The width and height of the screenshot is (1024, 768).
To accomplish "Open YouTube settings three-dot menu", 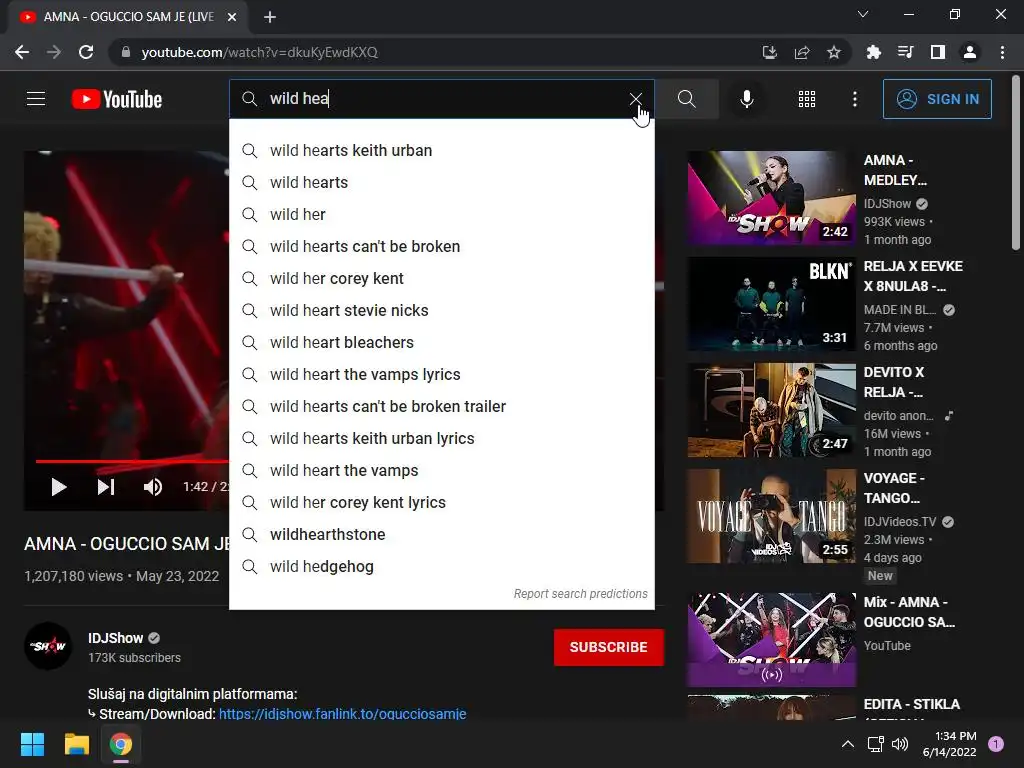I will point(855,99).
